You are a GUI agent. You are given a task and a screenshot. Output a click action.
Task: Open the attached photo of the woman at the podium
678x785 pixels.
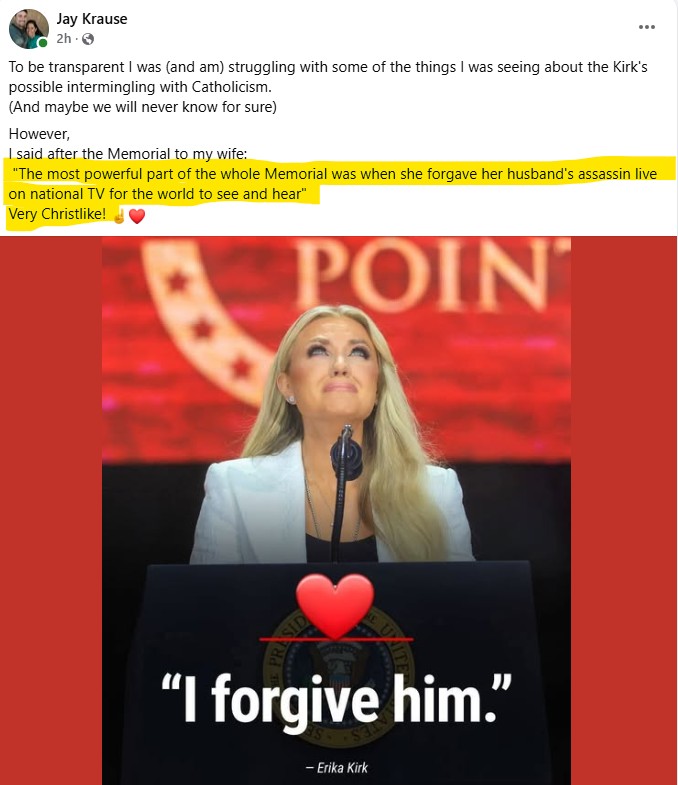point(336,511)
